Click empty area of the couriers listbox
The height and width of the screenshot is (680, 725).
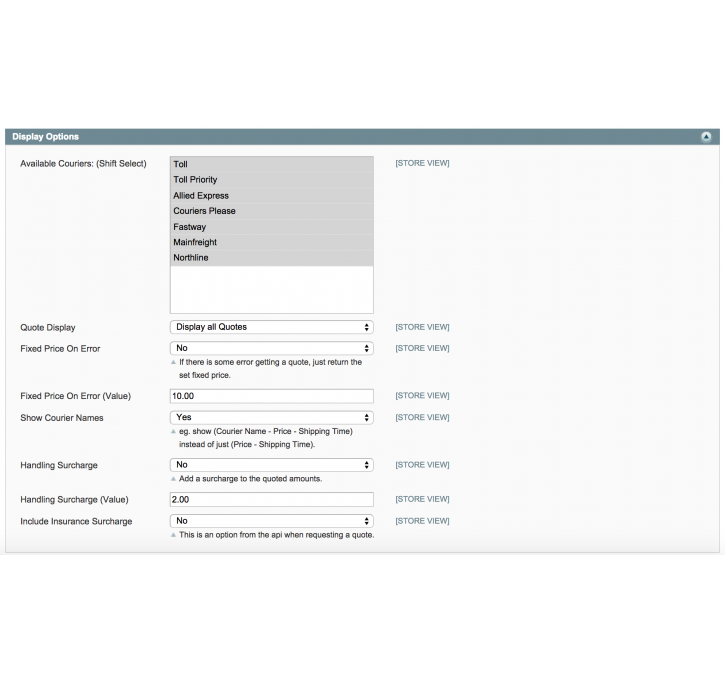pos(271,290)
